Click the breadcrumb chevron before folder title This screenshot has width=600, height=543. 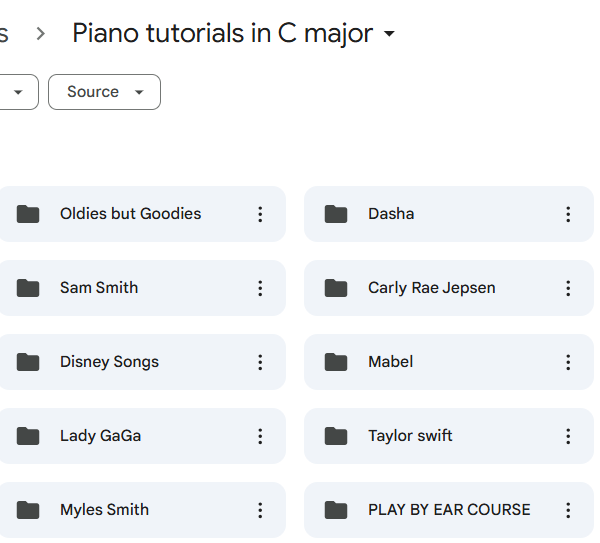40,34
